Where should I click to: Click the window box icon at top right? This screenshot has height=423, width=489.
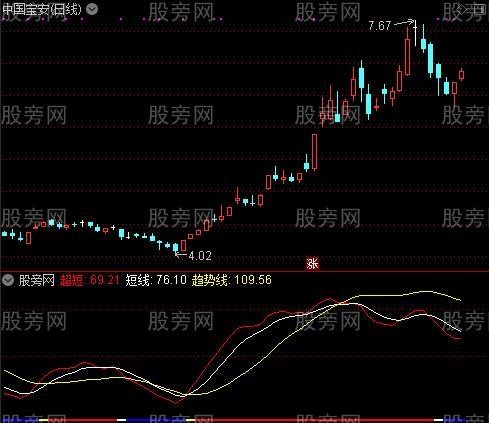(x=479, y=9)
